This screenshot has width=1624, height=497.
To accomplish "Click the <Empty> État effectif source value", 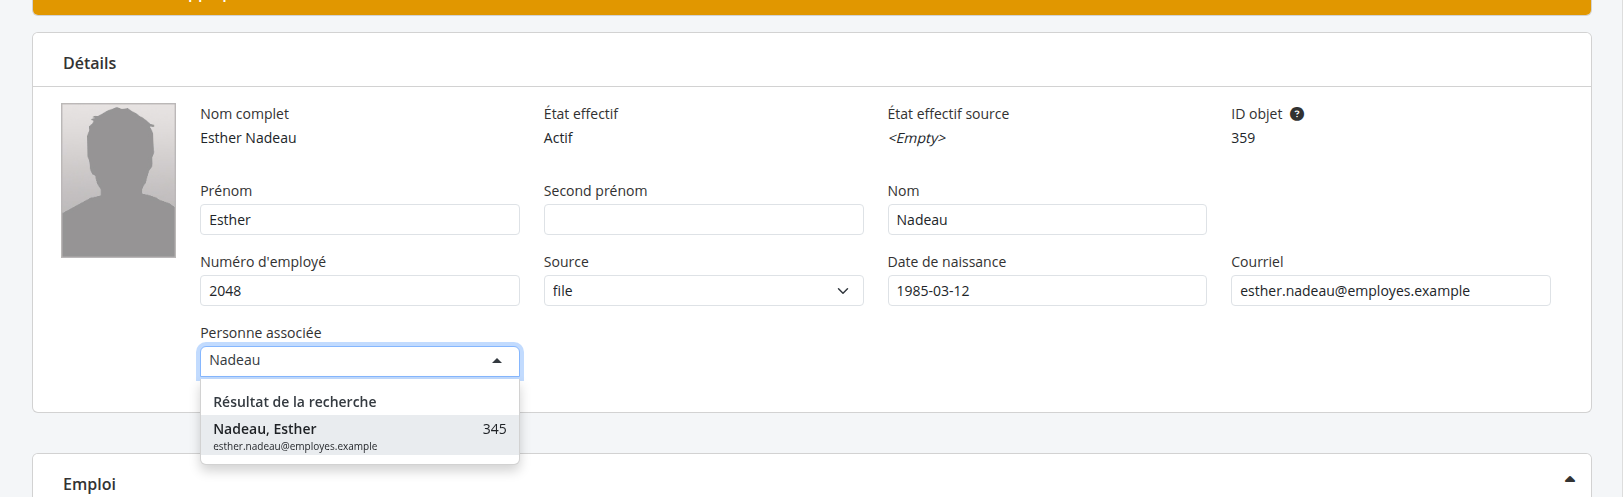I will click(x=917, y=138).
